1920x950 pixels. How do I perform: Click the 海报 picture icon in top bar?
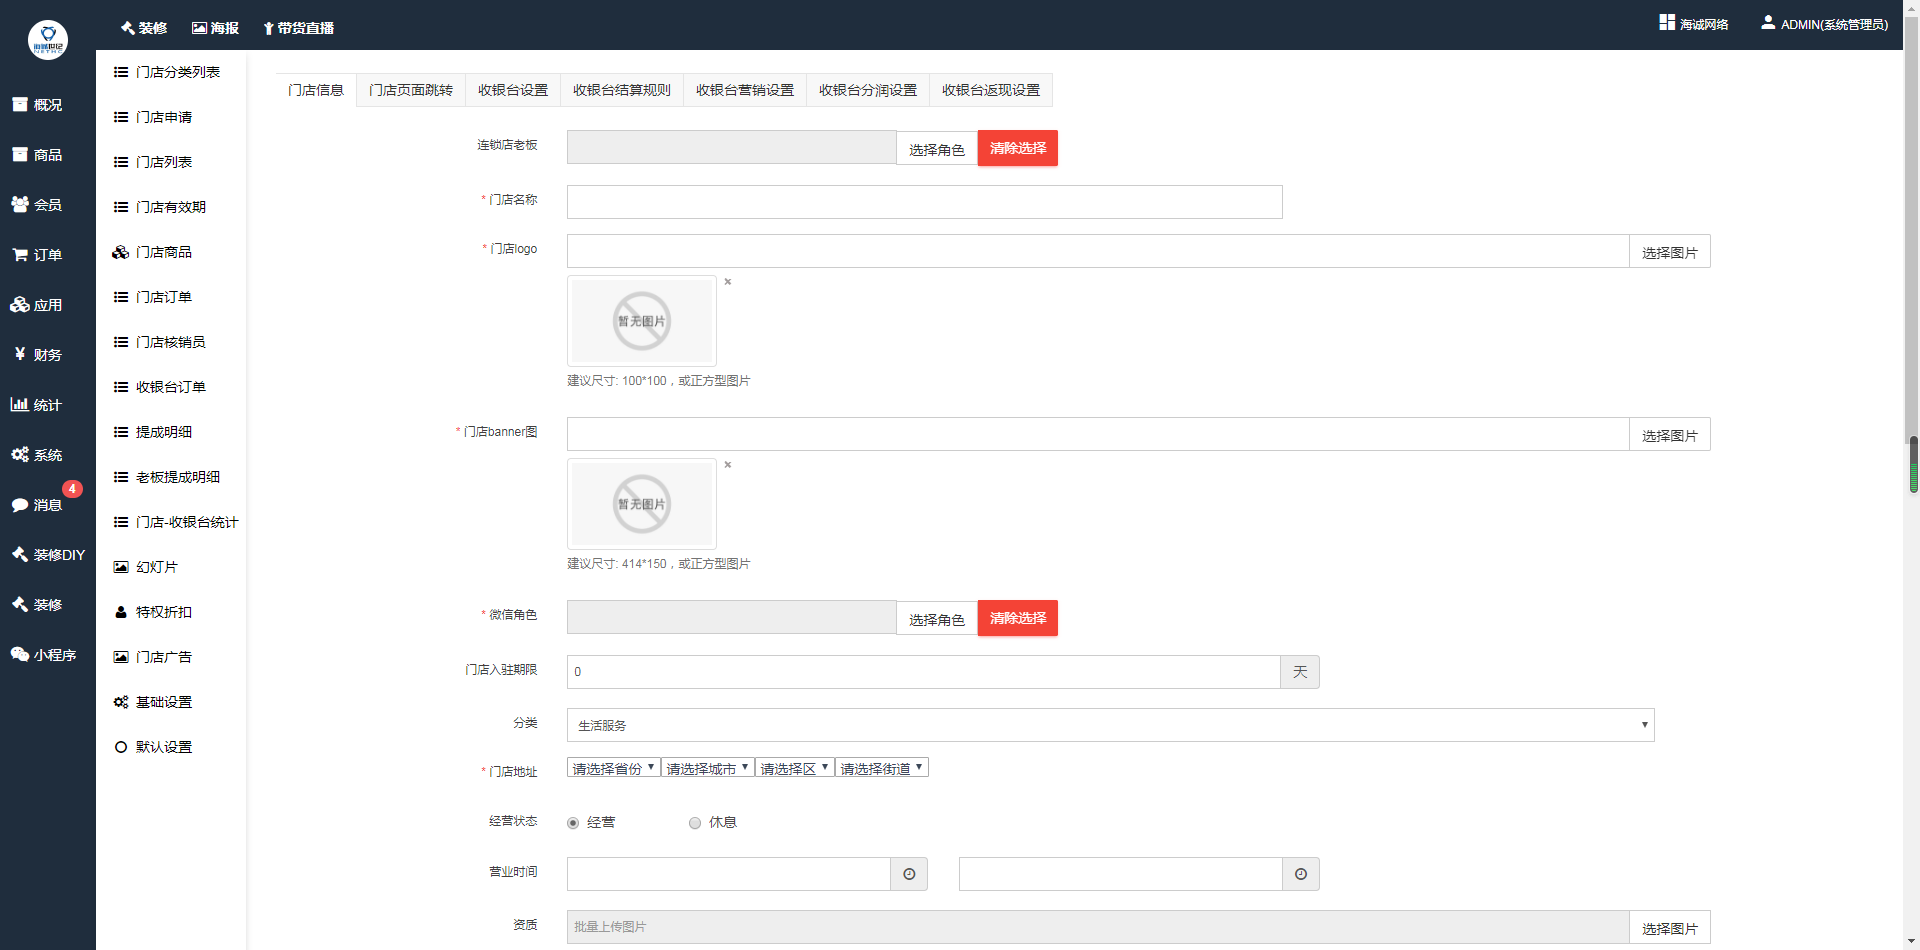pos(199,28)
